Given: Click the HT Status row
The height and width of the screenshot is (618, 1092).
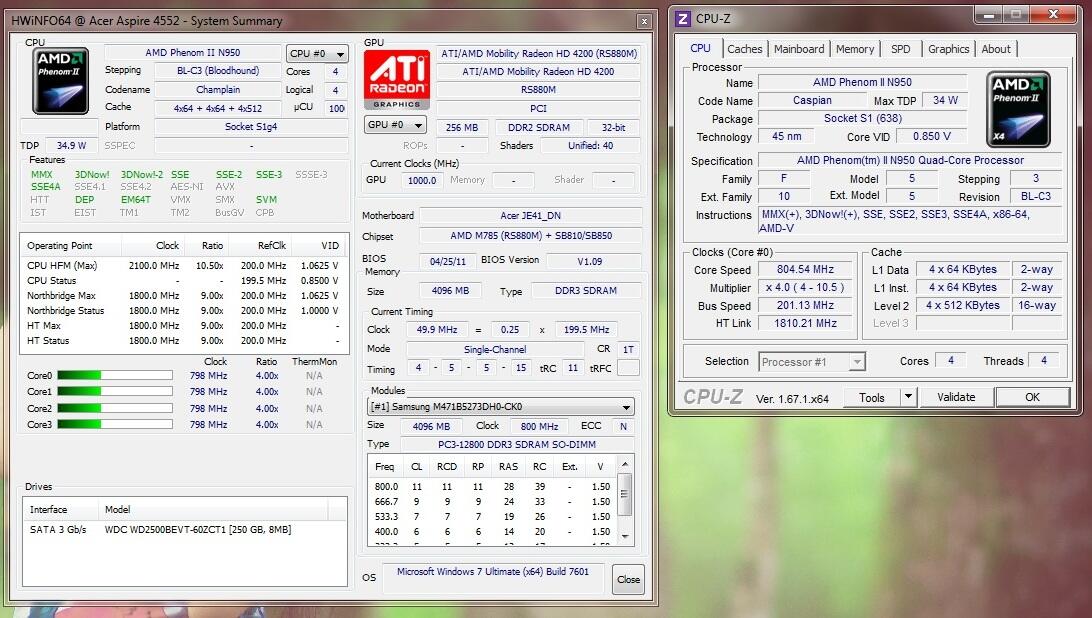Looking at the screenshot, I should coord(182,341).
